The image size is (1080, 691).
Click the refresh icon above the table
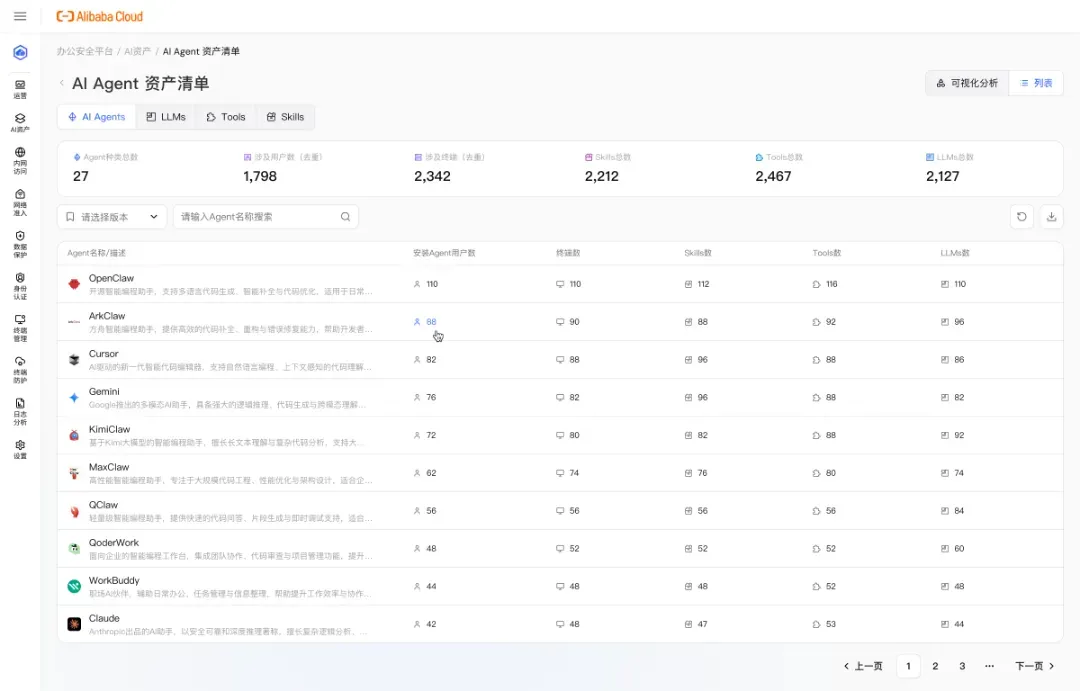click(1021, 216)
